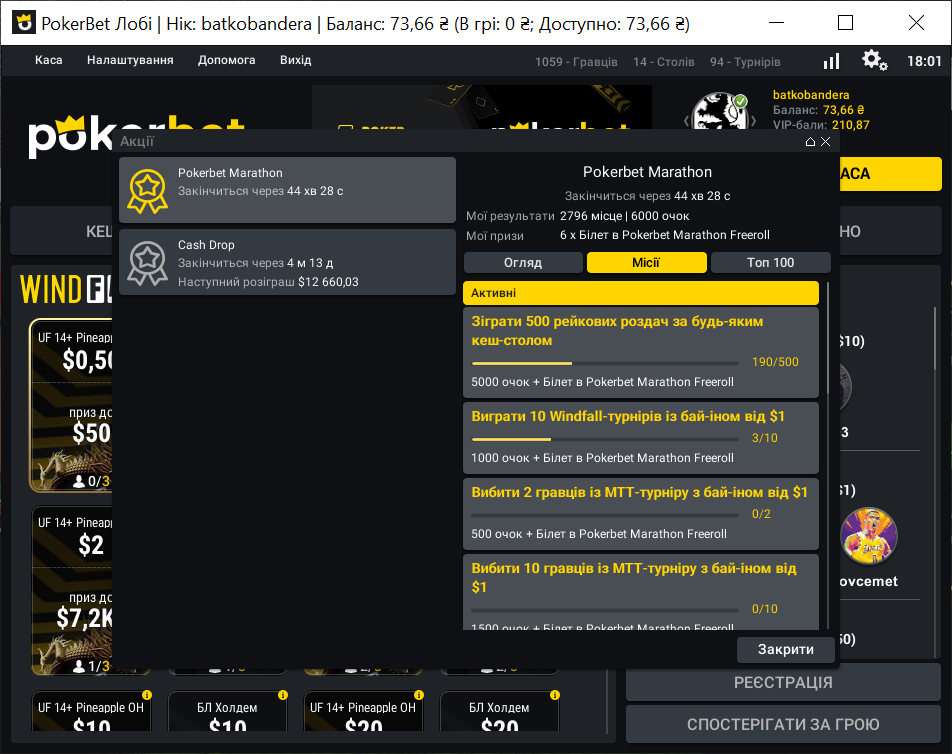Screen dimensions: 952x754
Task: Click the batkobandera username in header
Action: click(811, 95)
